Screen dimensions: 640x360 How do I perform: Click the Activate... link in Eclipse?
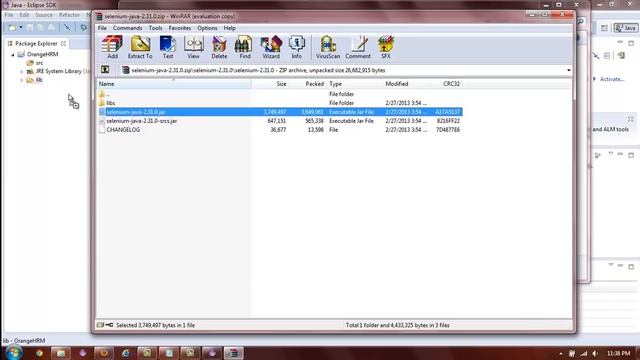(612, 79)
